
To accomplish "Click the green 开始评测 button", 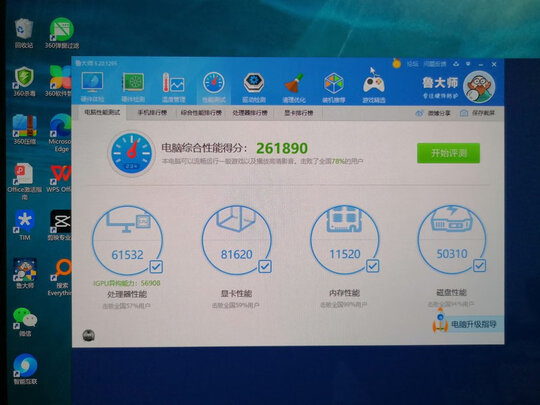I will (448, 153).
